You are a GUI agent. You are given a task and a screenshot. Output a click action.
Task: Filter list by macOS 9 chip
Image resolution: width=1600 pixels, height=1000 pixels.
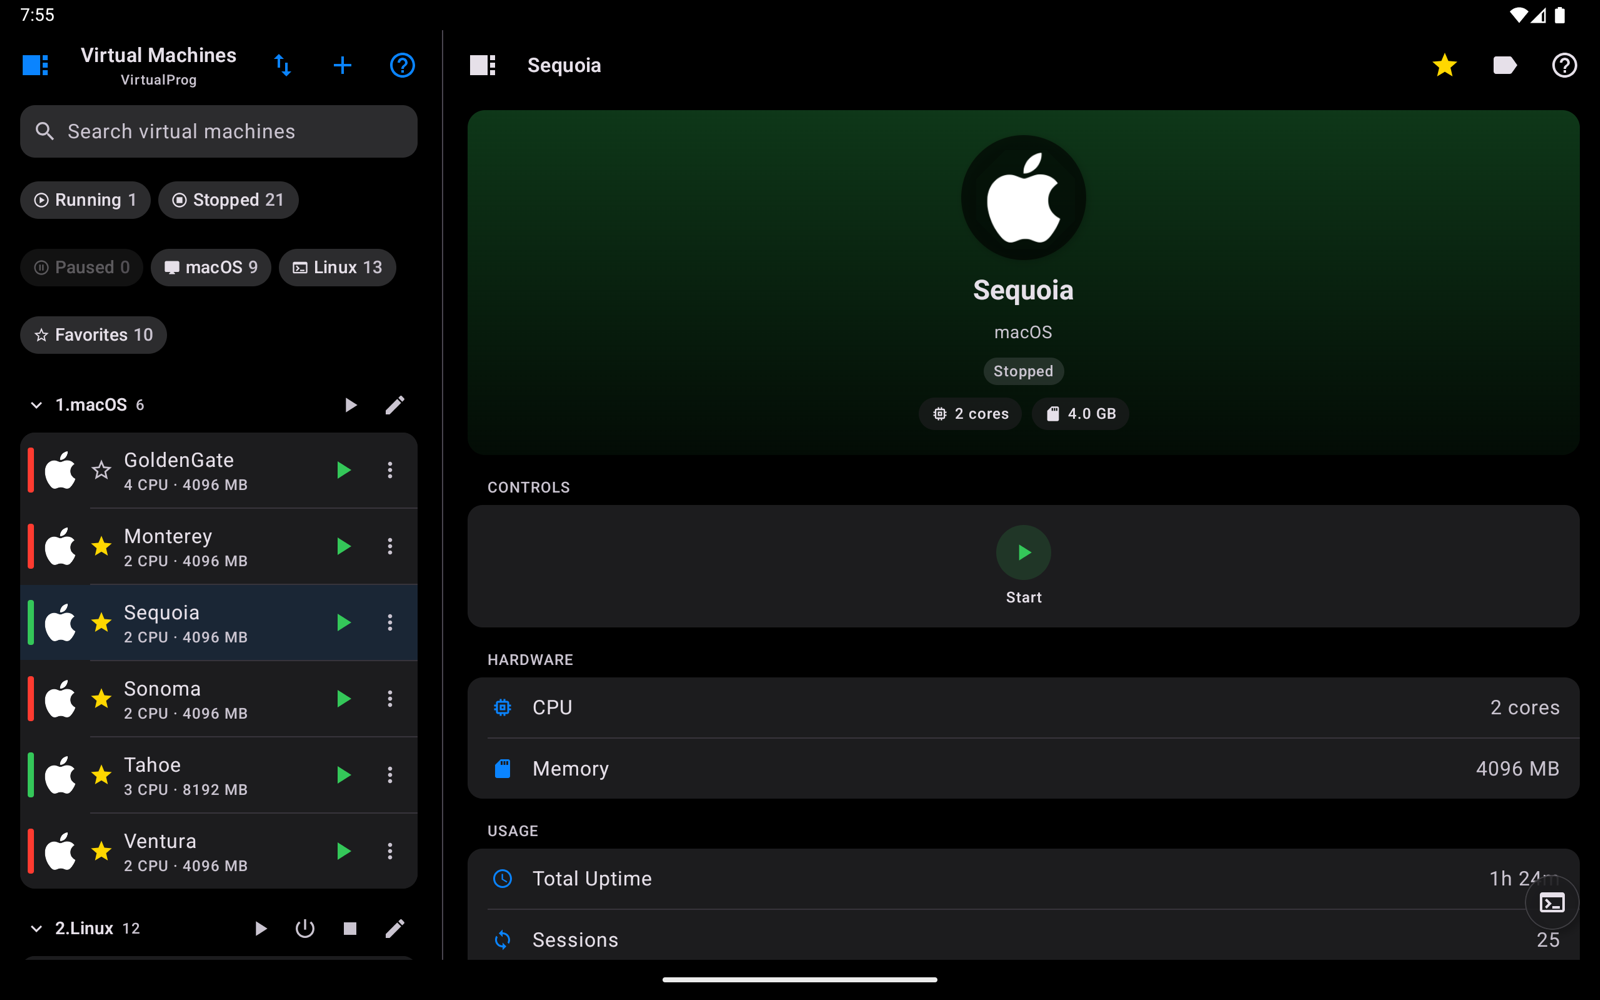point(211,267)
